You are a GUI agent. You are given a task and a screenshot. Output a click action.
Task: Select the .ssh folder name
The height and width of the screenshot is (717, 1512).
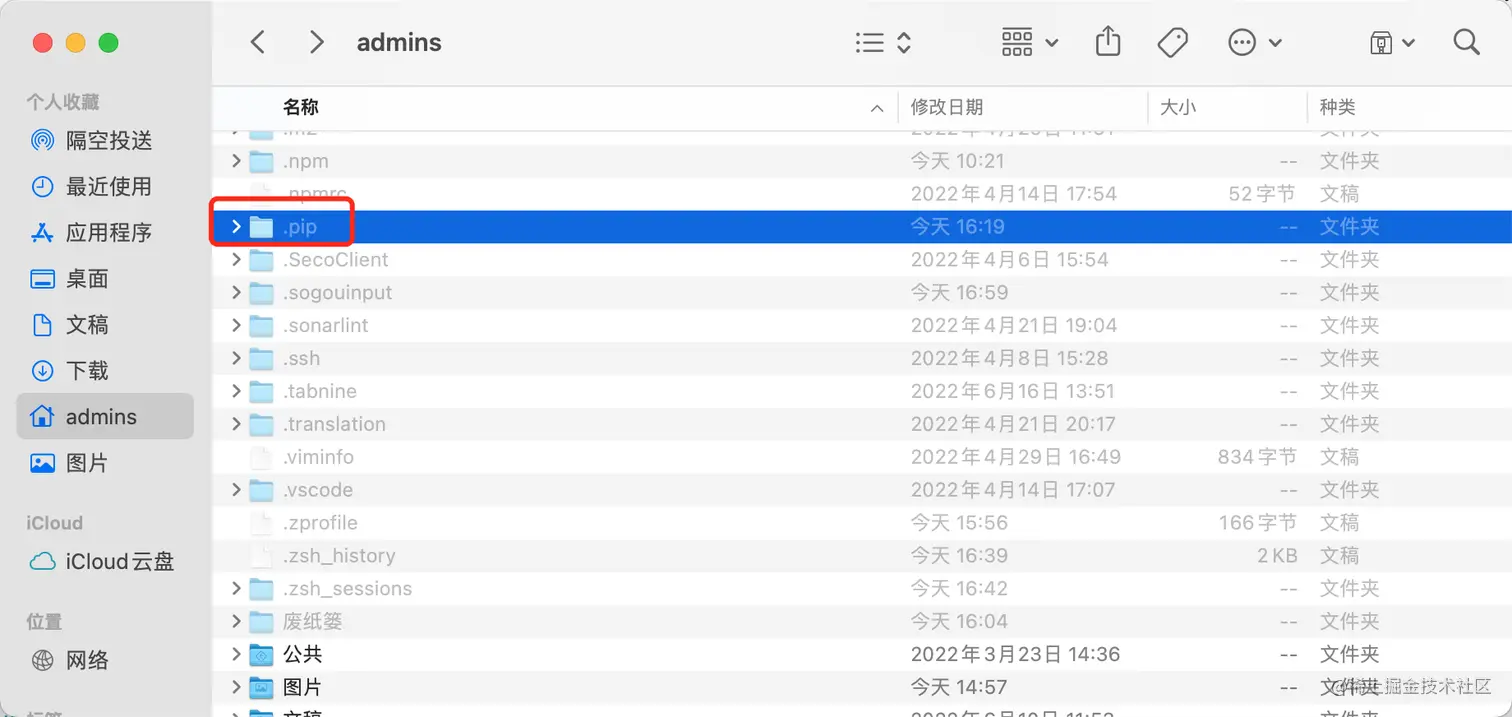(x=301, y=358)
